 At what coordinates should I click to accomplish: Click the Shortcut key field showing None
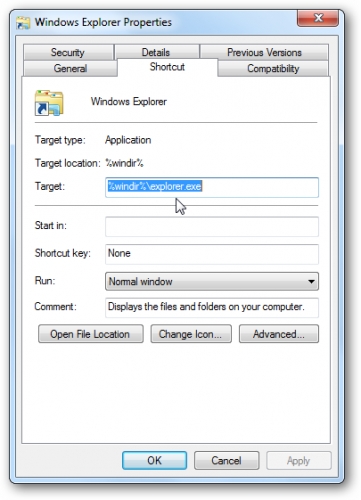(212, 254)
